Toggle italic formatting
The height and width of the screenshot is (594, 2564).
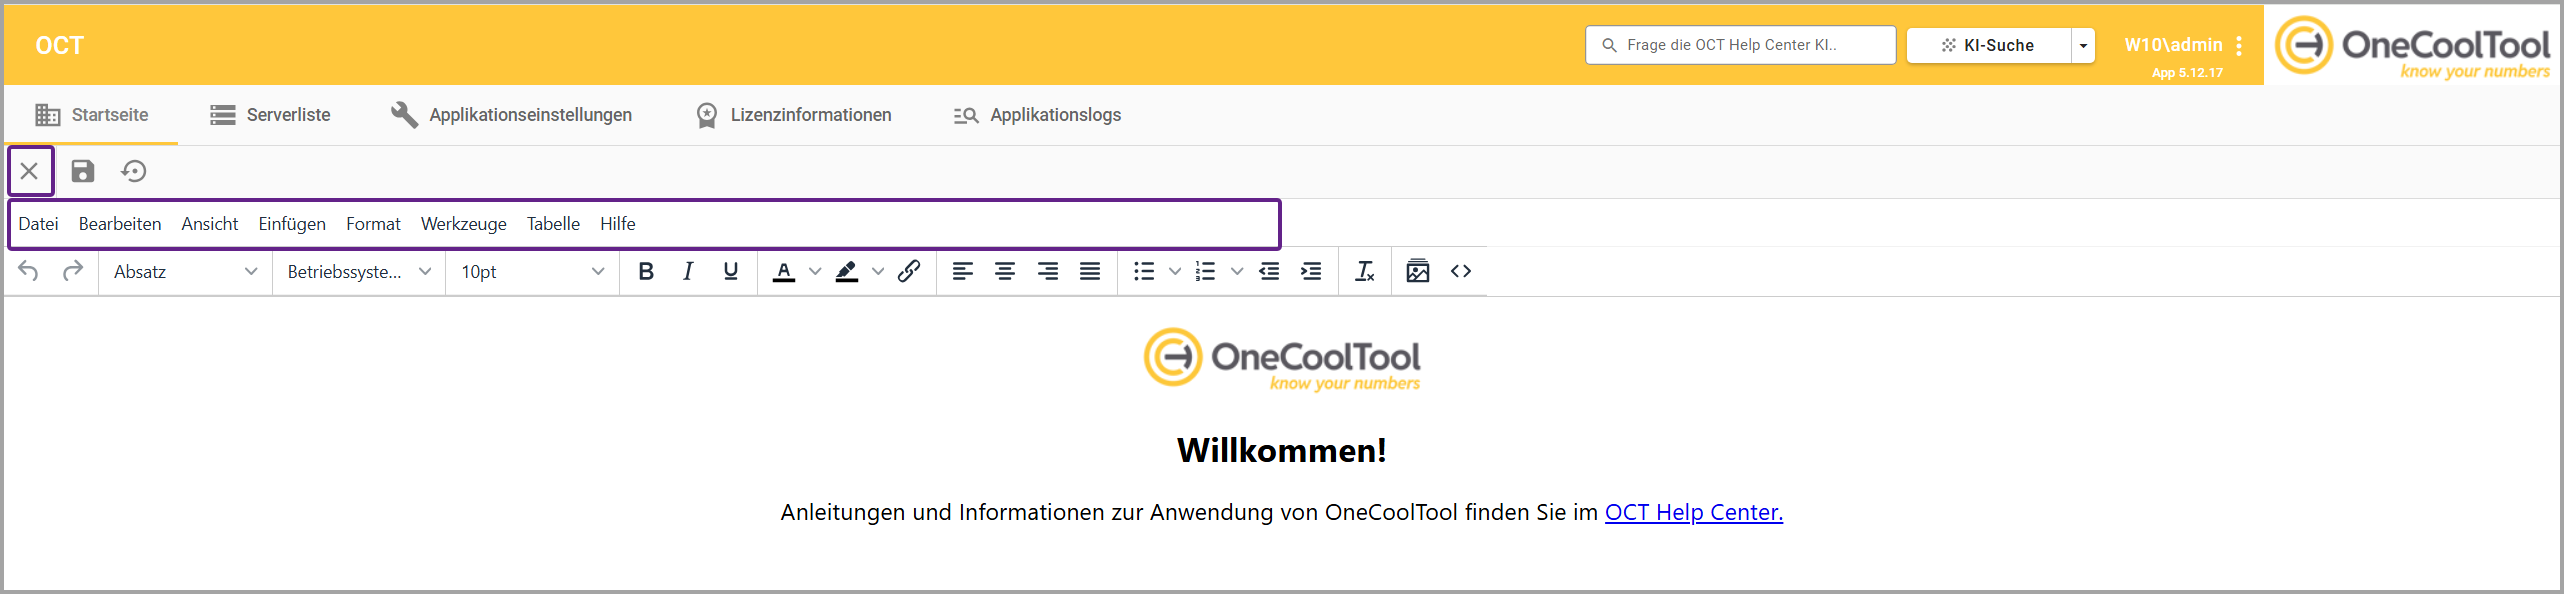pyautogui.click(x=688, y=271)
